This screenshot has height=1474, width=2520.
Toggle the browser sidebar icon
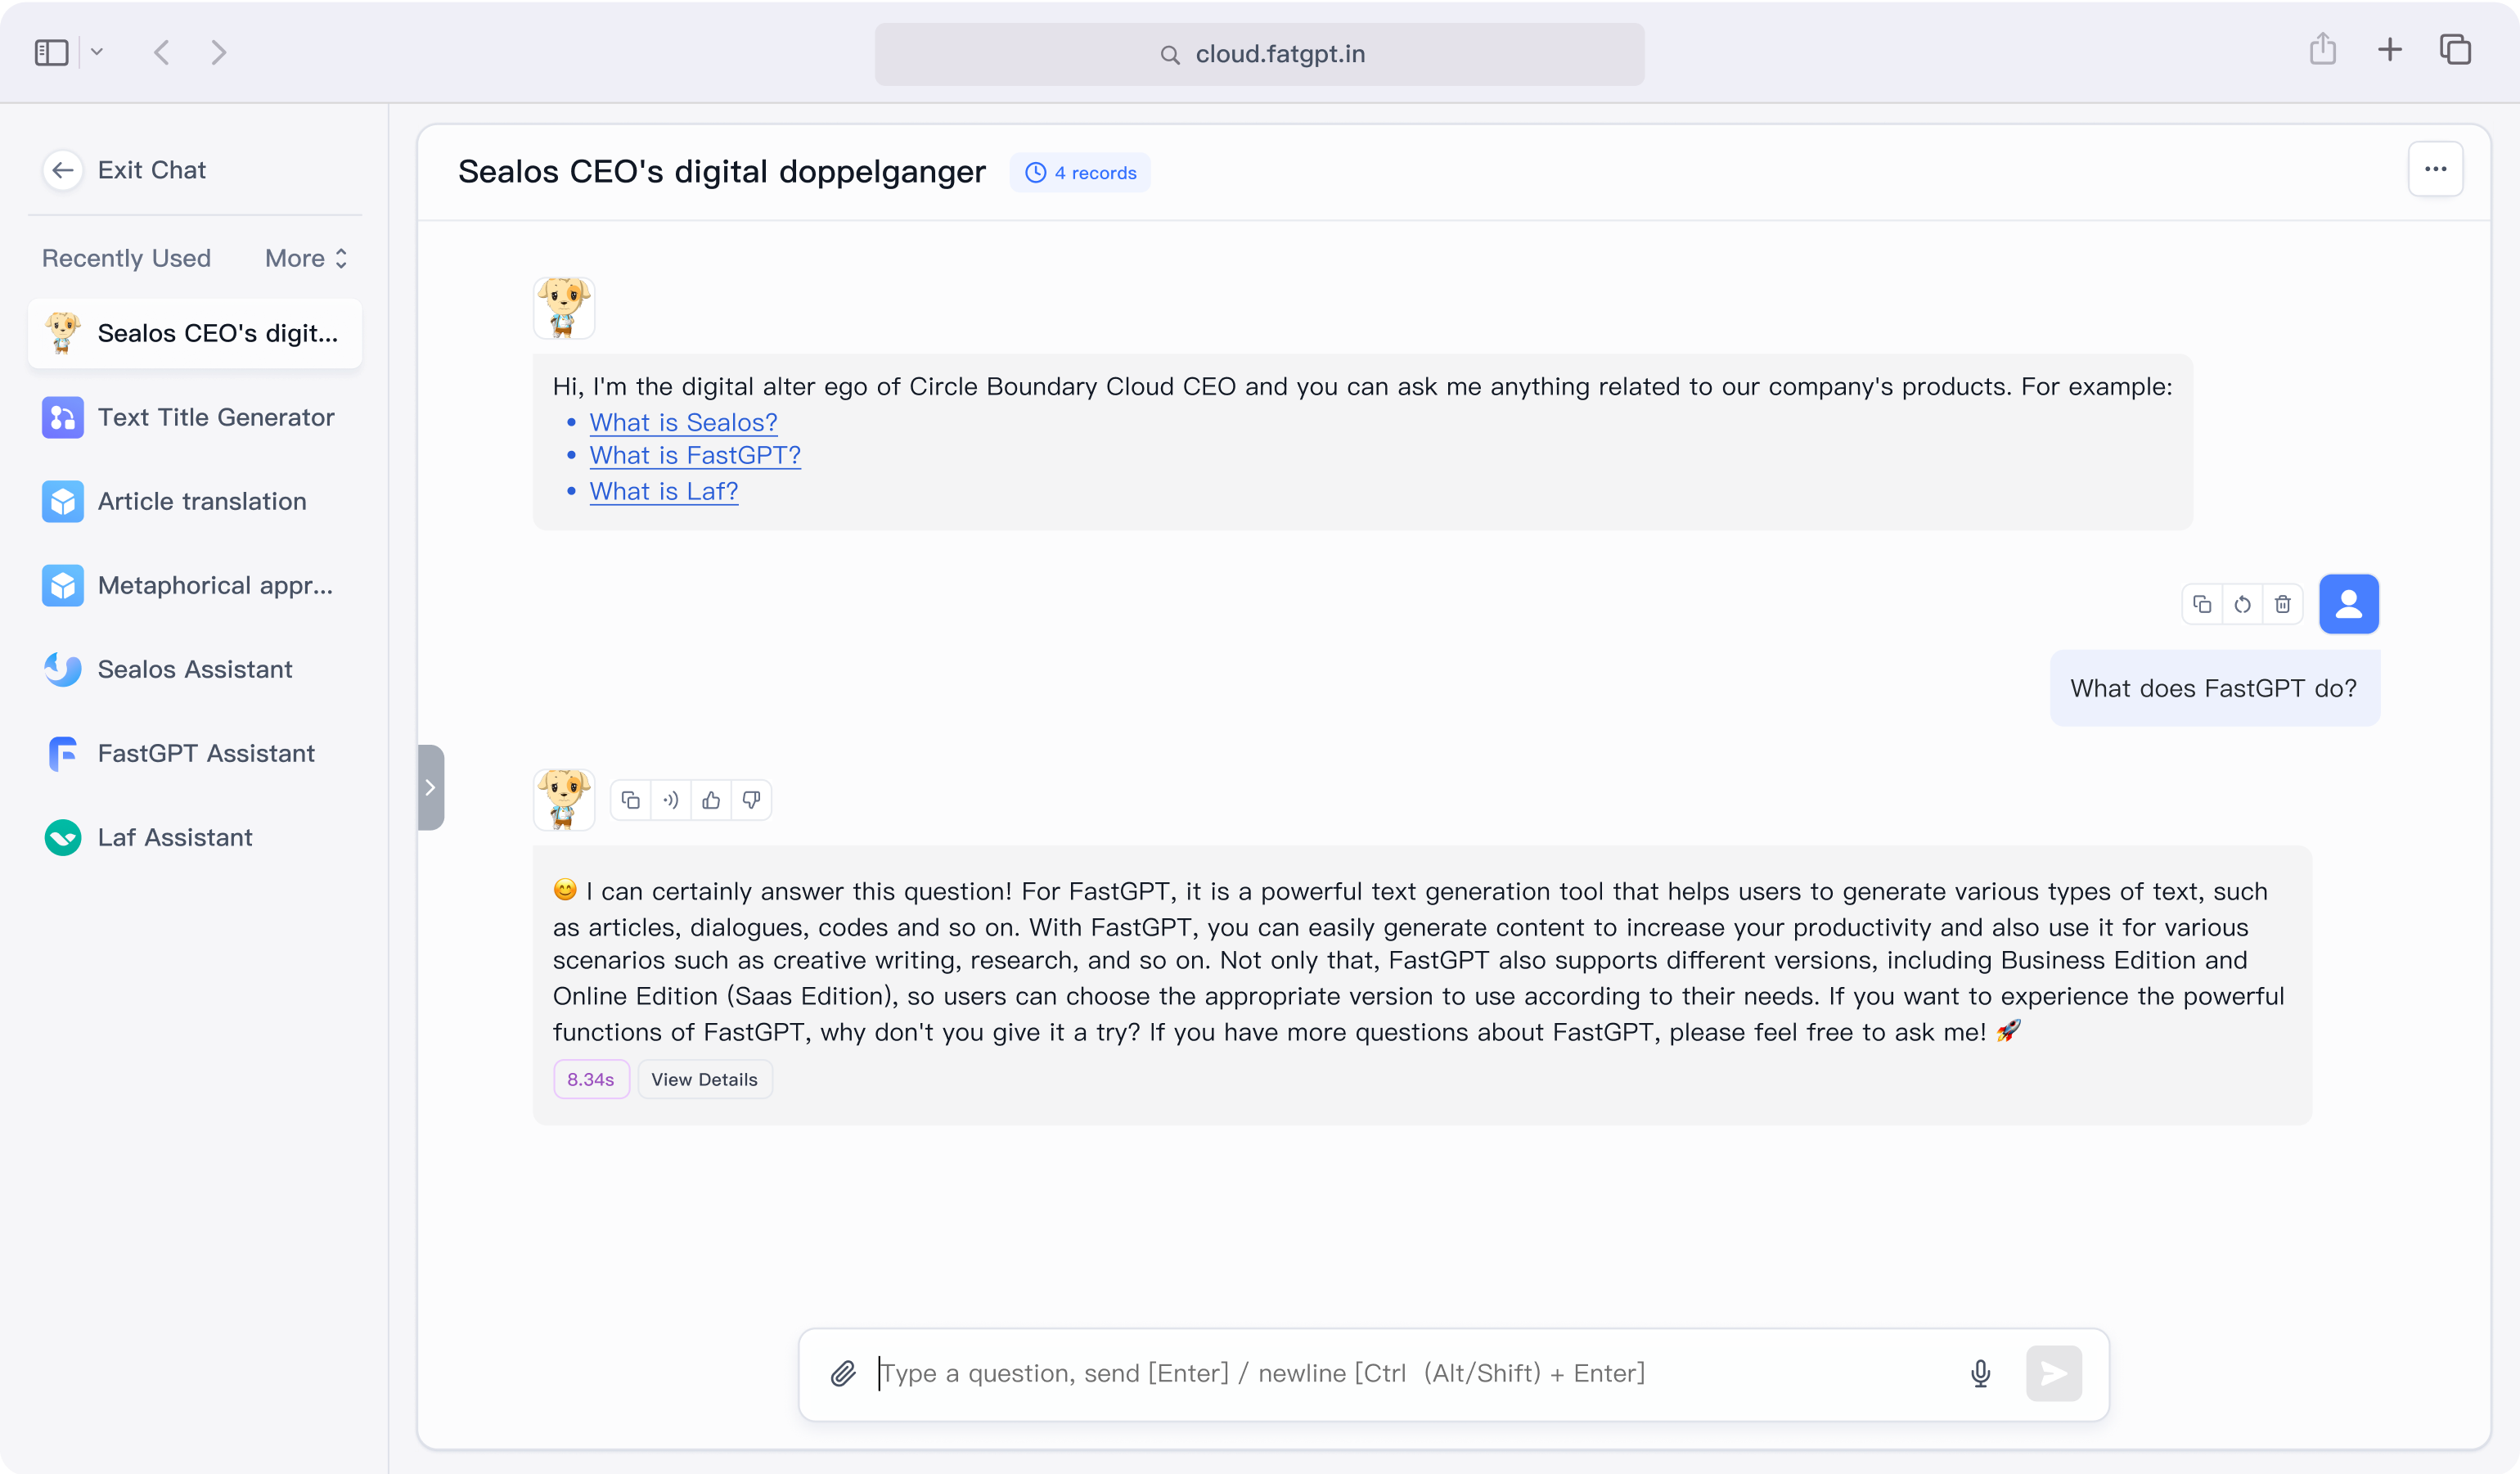click(51, 52)
